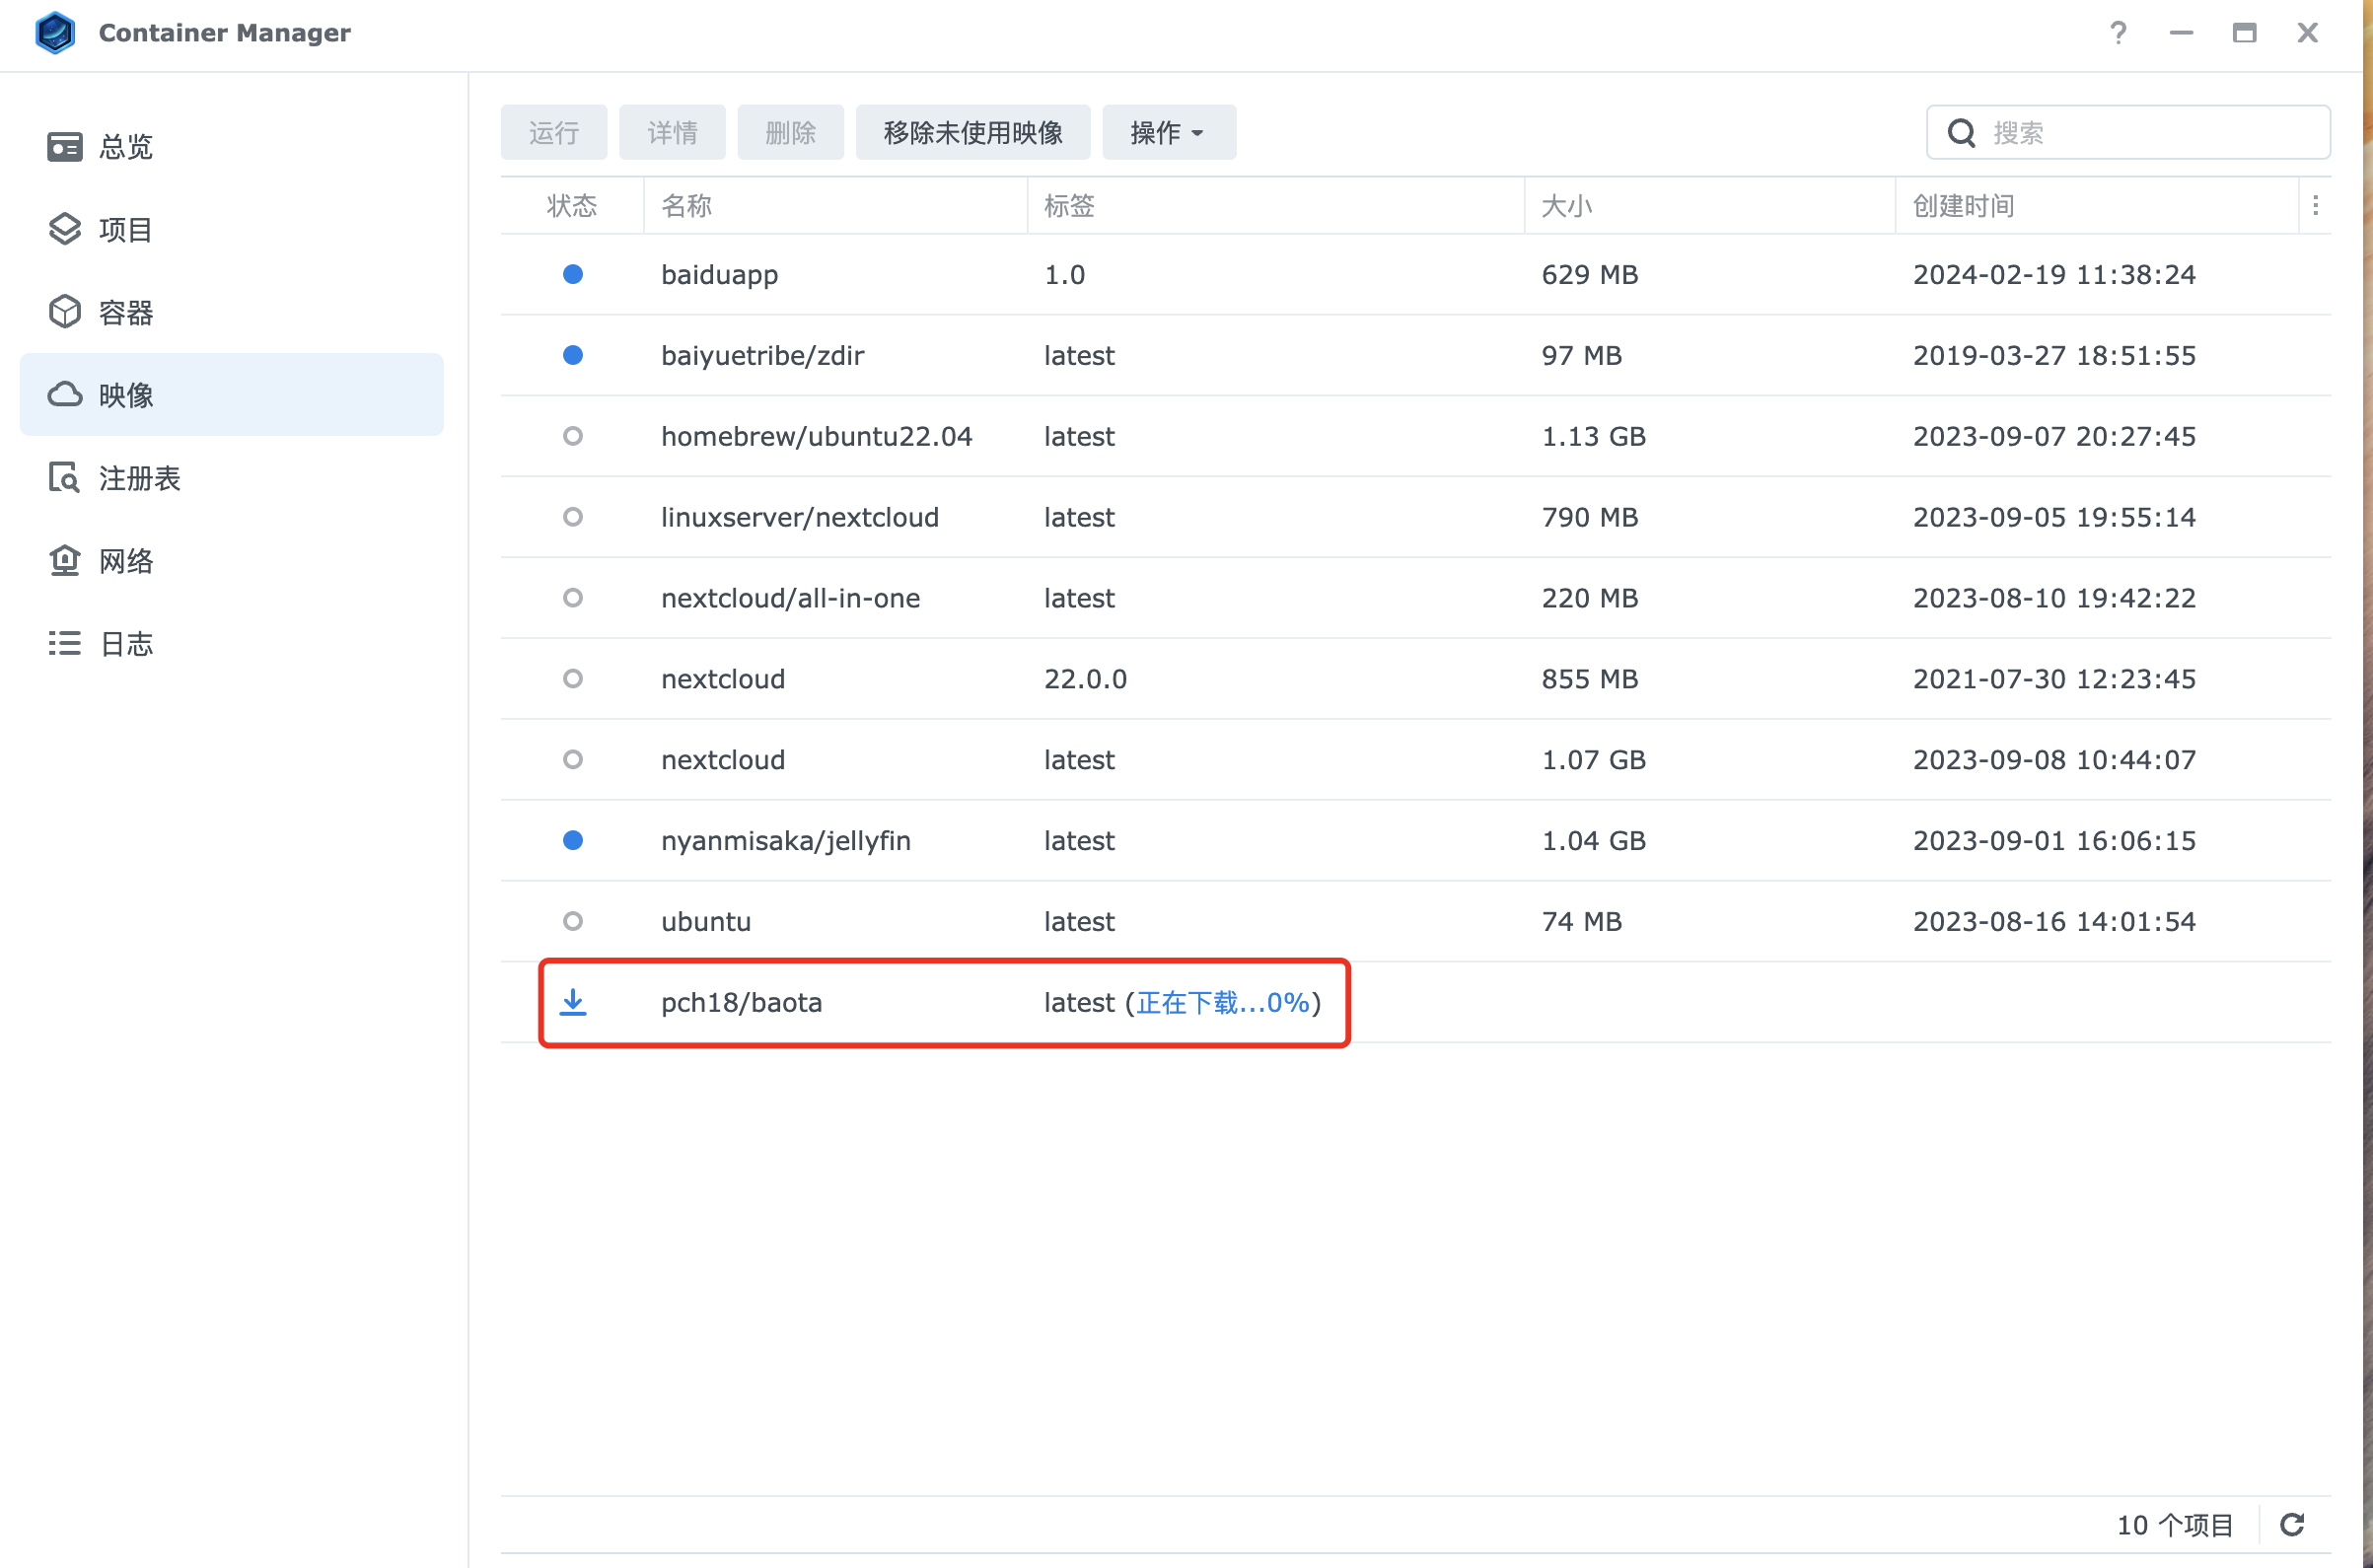Click the status circle for nextcloud 22.0.0
The image size is (2373, 1568).
tap(573, 679)
